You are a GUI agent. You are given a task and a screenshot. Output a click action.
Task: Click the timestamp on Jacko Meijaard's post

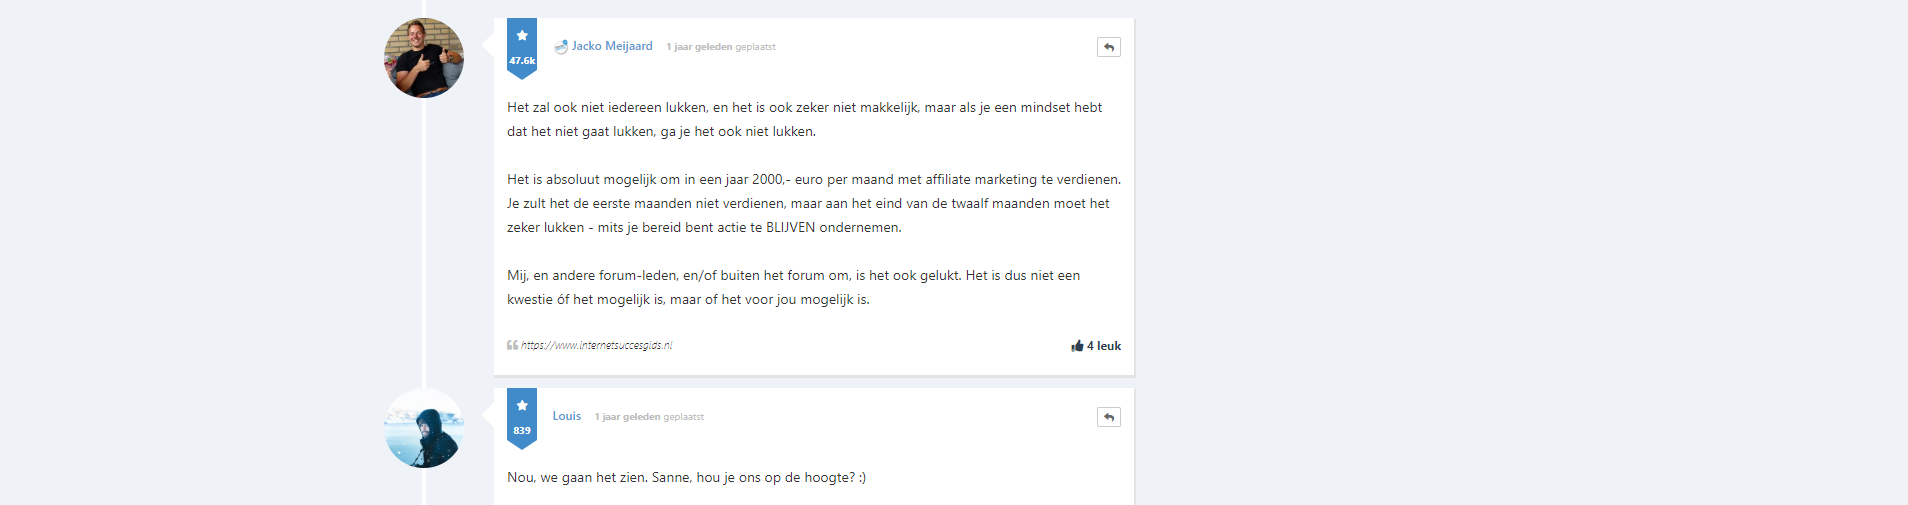(699, 47)
